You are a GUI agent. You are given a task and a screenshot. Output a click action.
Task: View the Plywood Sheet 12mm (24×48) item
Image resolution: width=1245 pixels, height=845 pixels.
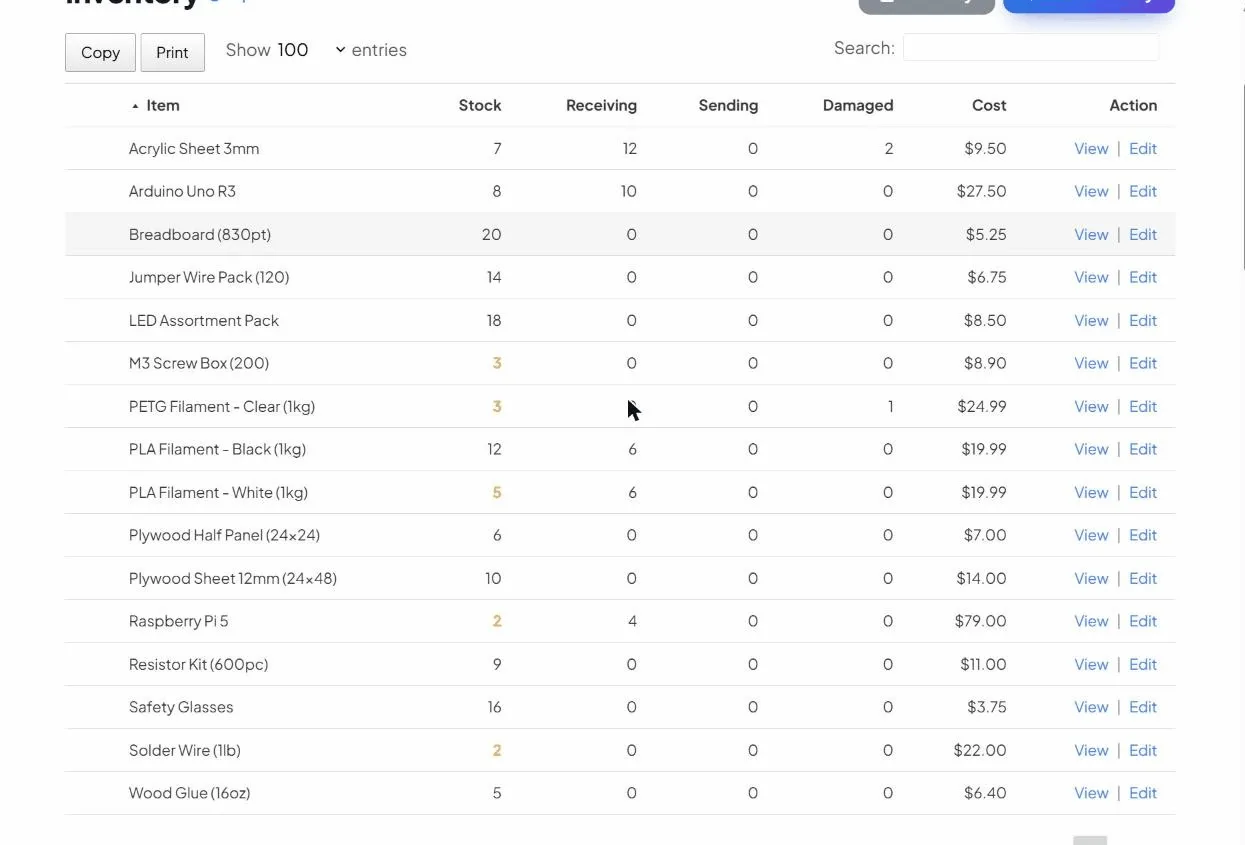click(1091, 578)
